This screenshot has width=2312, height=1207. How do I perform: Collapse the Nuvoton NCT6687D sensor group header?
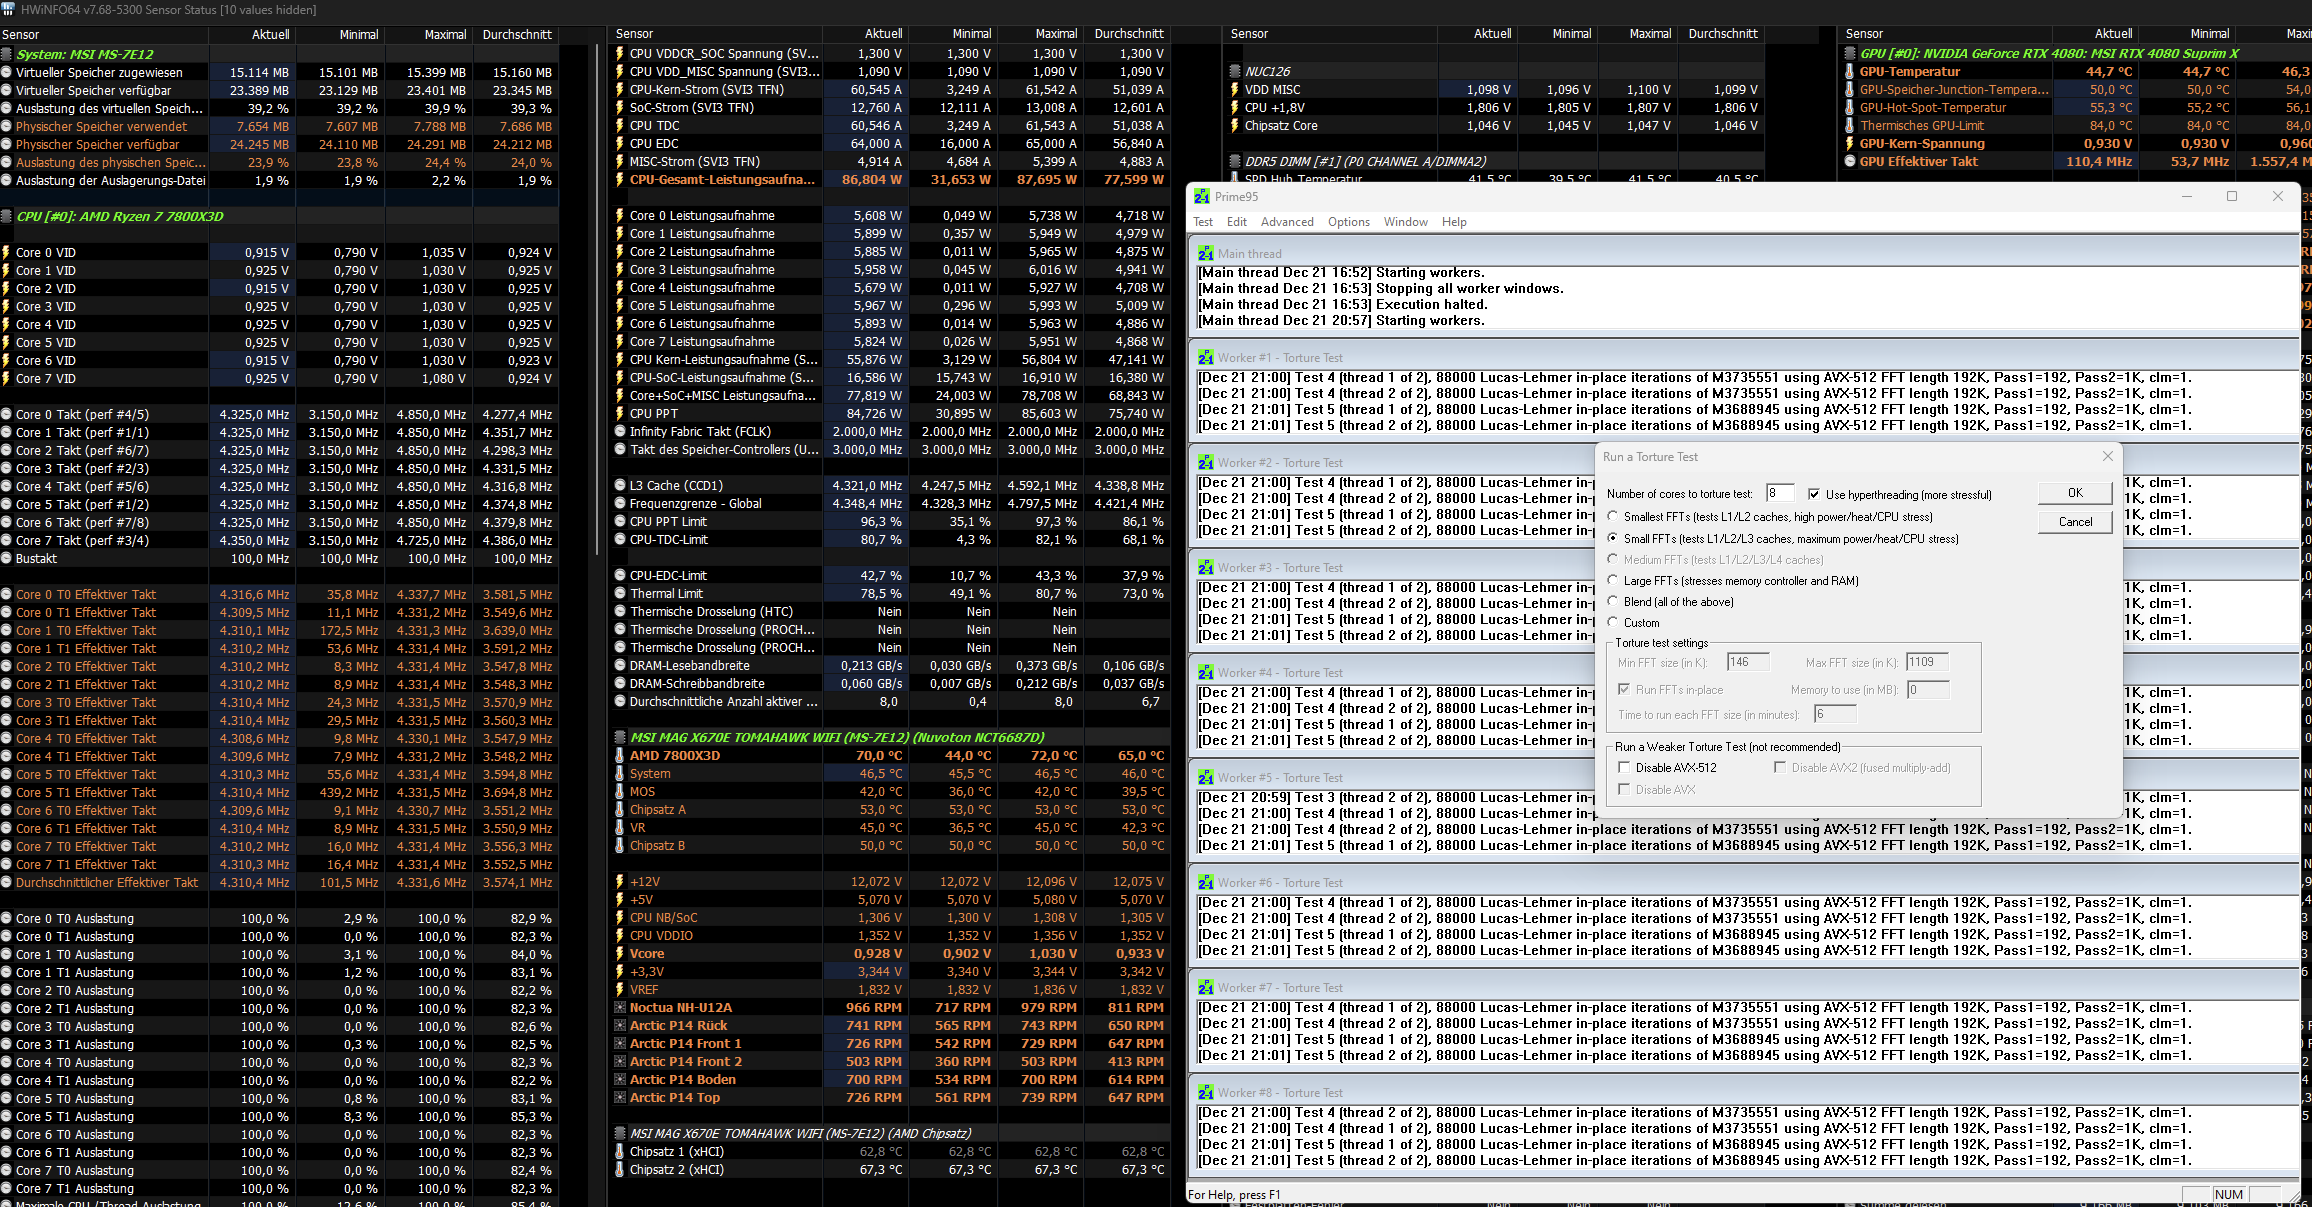620,738
